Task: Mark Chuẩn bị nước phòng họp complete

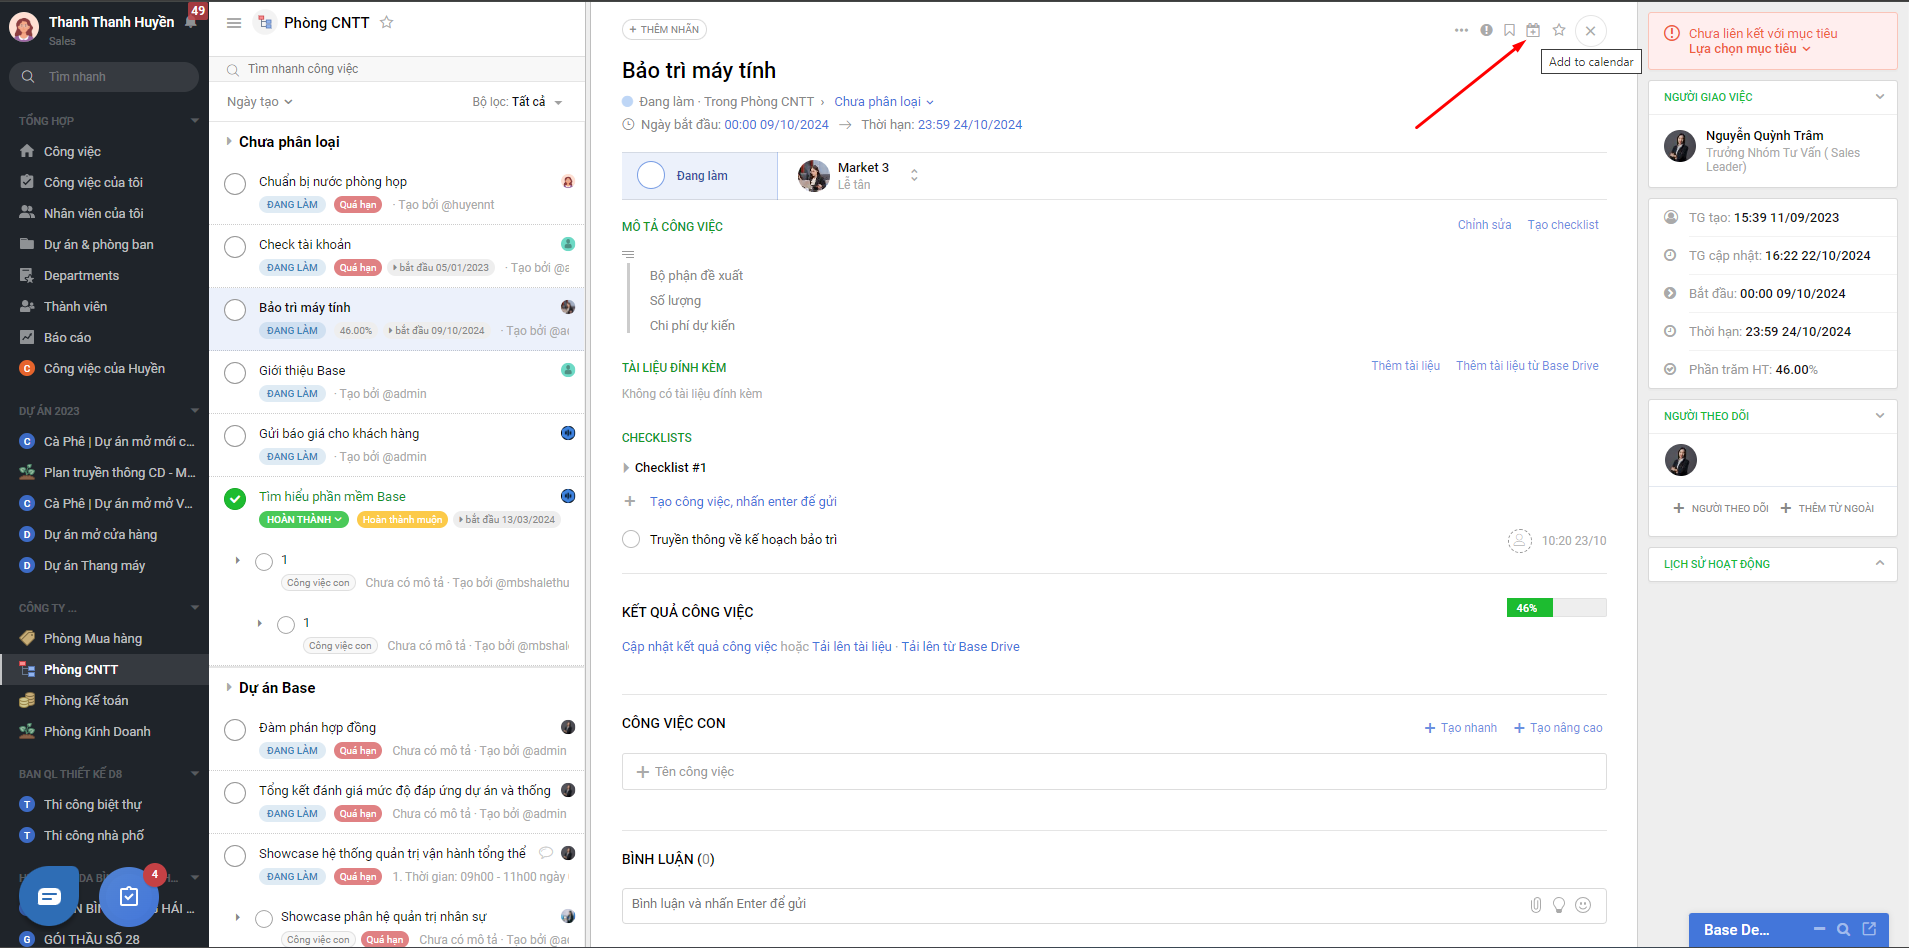Action: click(x=235, y=184)
